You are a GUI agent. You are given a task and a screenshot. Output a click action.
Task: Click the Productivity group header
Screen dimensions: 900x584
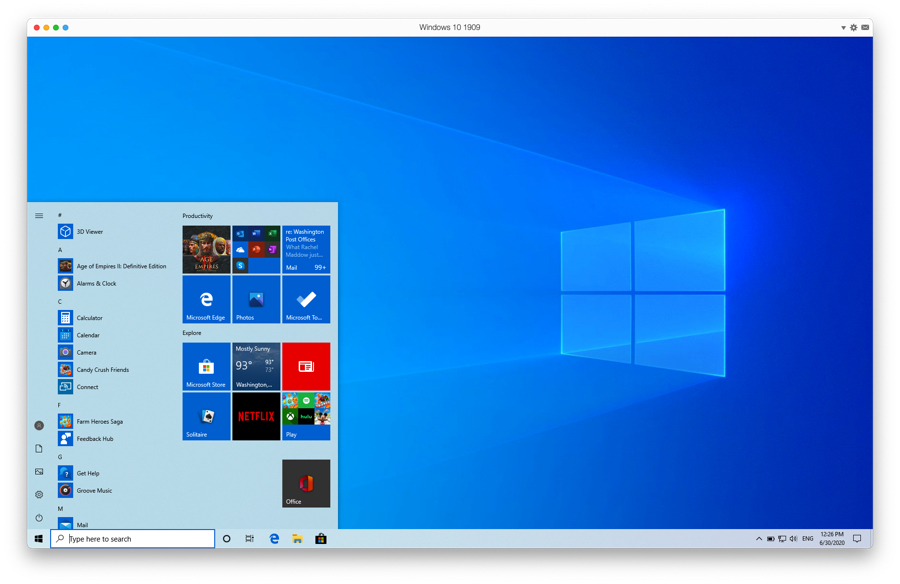pyautogui.click(x=197, y=216)
